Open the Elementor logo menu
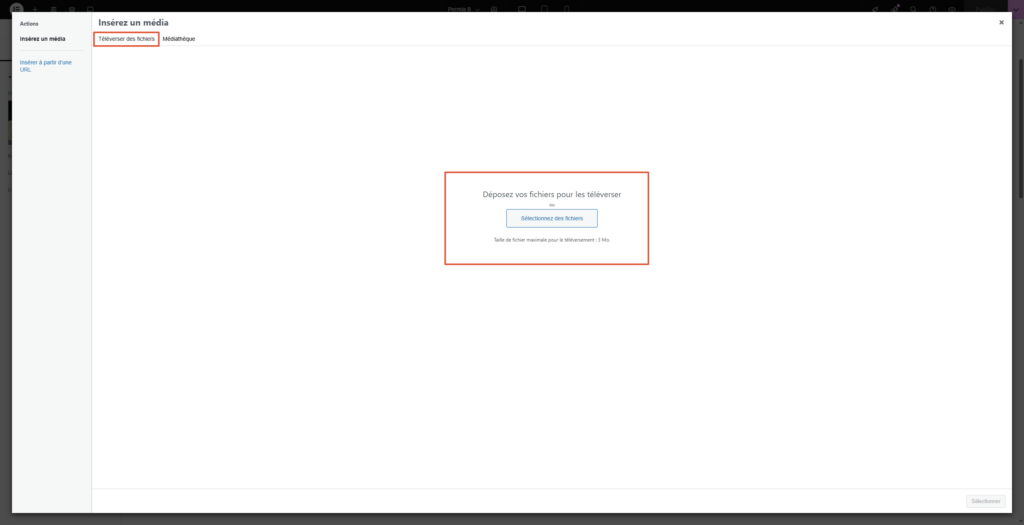The width and height of the screenshot is (1024, 525). pyautogui.click(x=16, y=8)
